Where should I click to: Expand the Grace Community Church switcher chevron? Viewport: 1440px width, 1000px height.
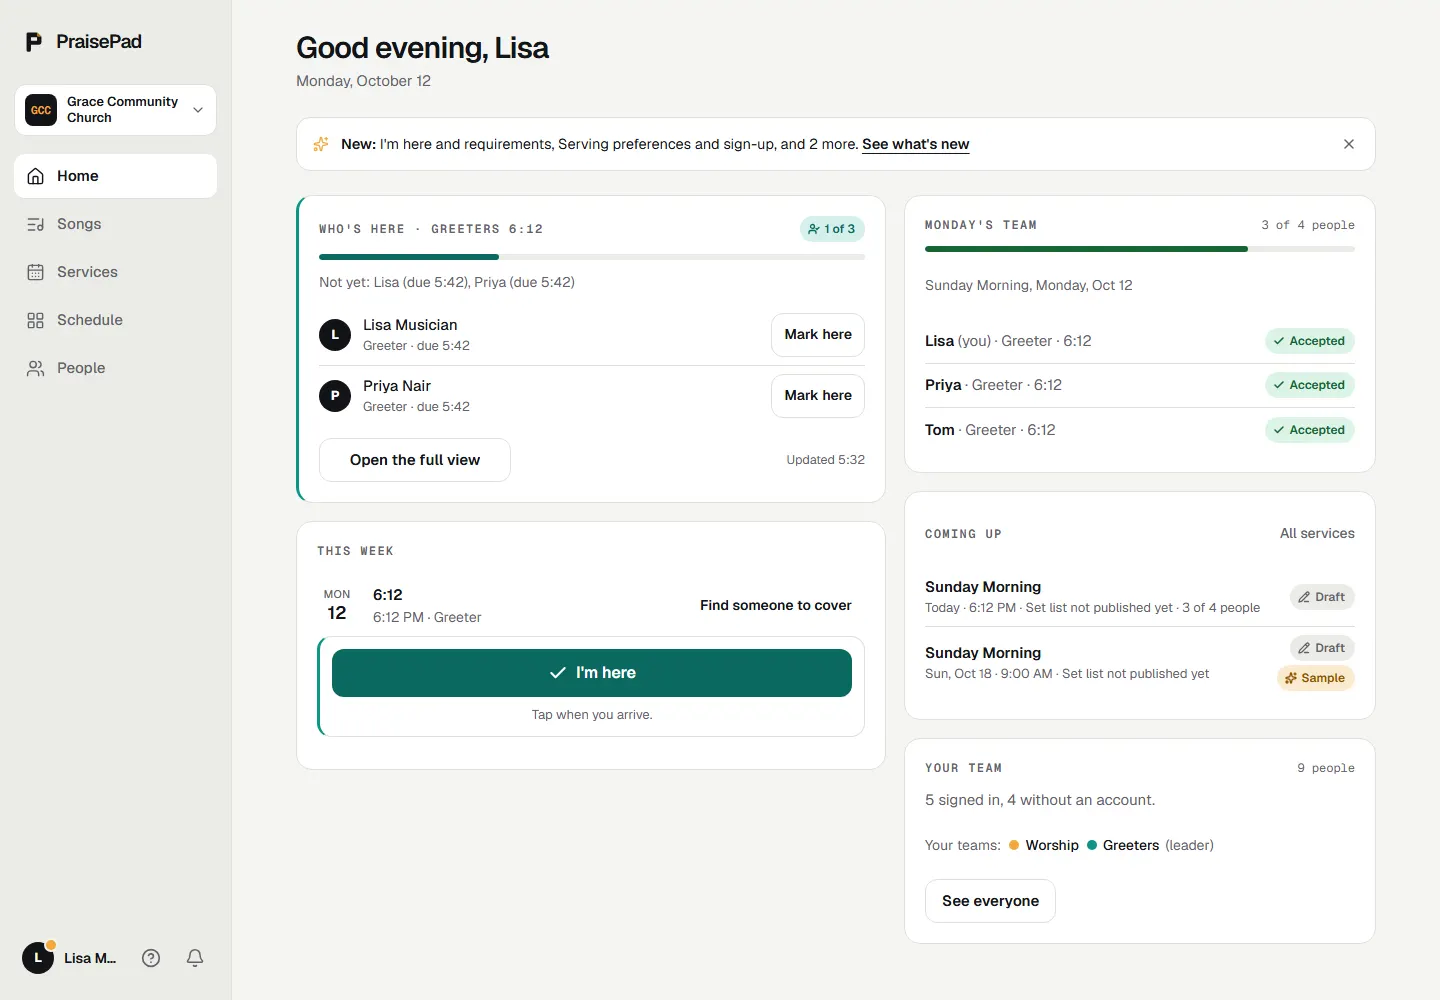tap(198, 110)
